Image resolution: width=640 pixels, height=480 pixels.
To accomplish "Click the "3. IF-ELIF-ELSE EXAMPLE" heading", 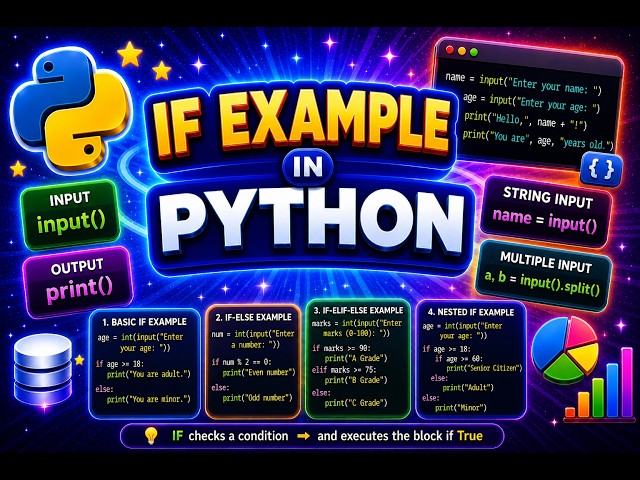I will [x=358, y=311].
